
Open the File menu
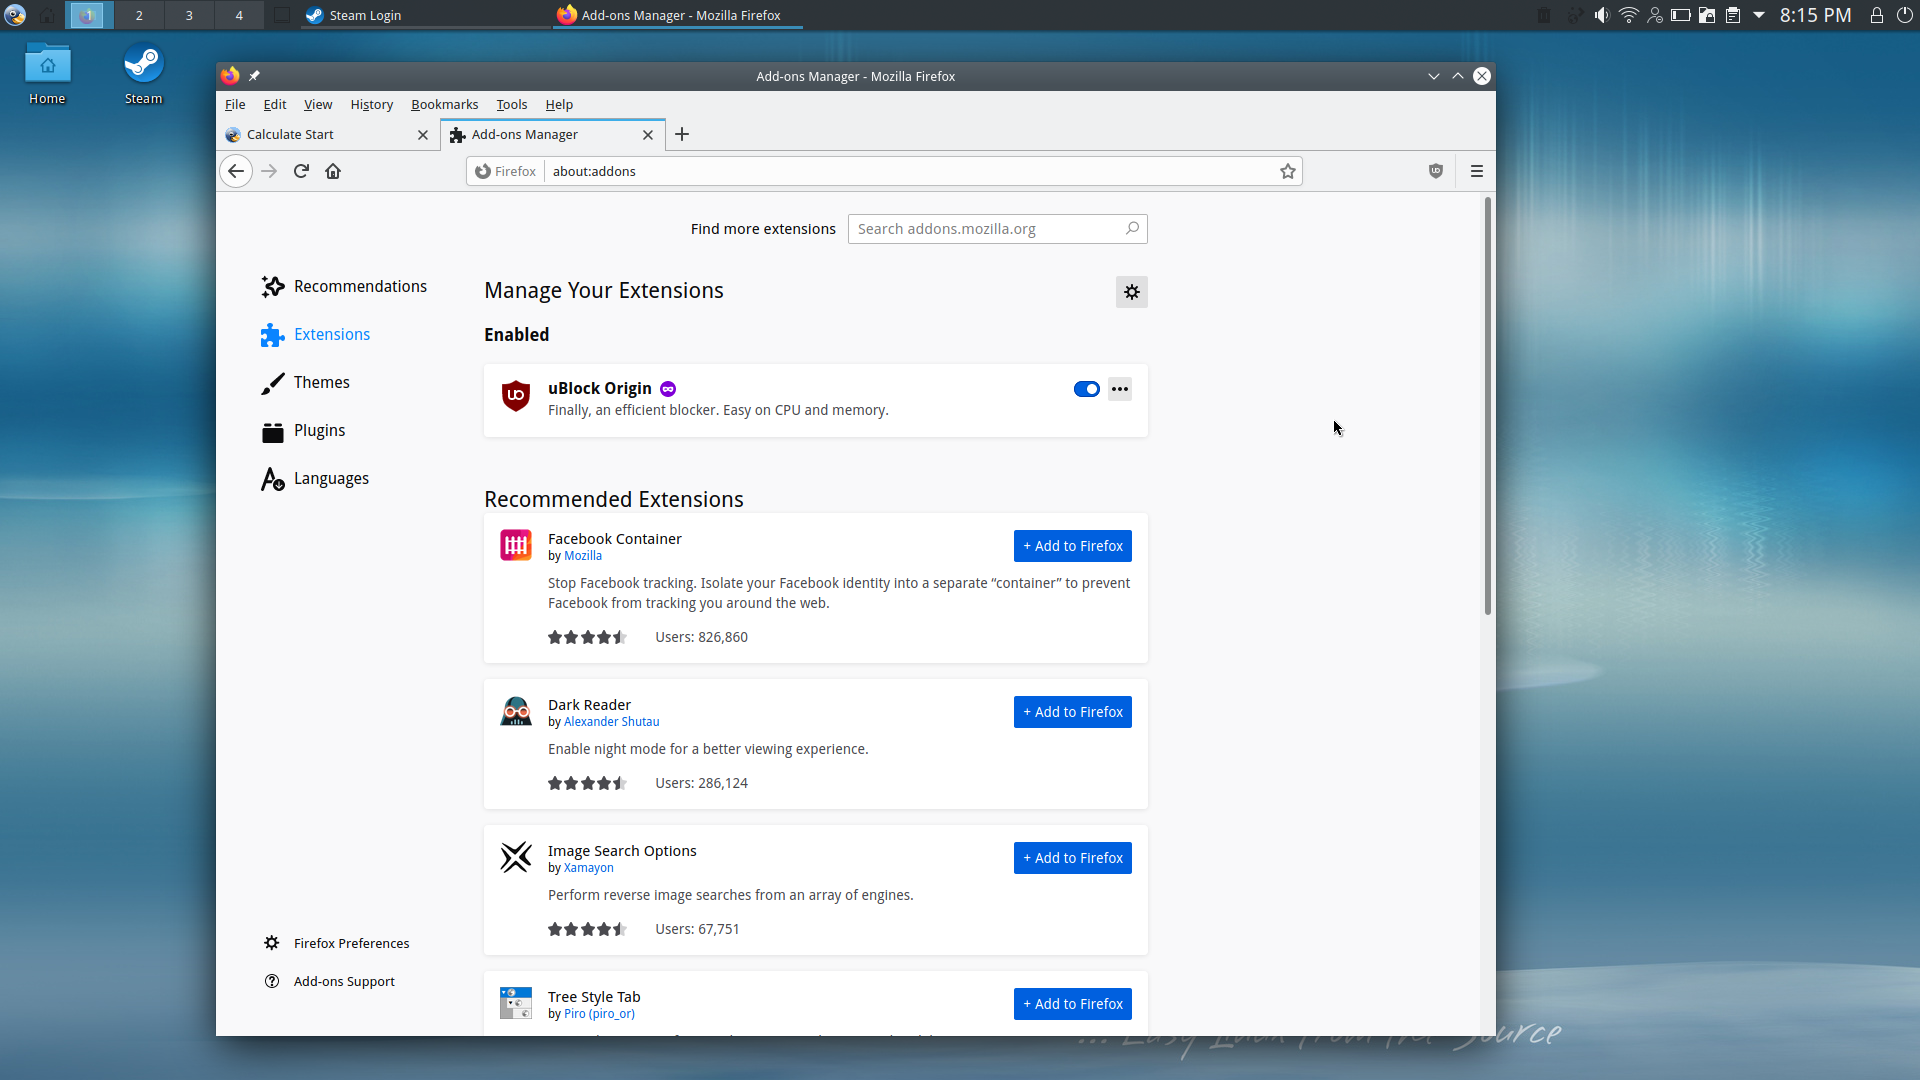coord(235,104)
